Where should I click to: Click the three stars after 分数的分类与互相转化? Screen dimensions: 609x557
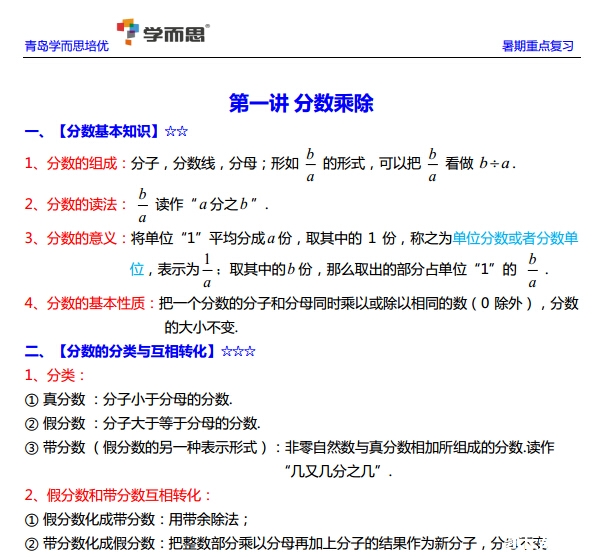coord(238,351)
